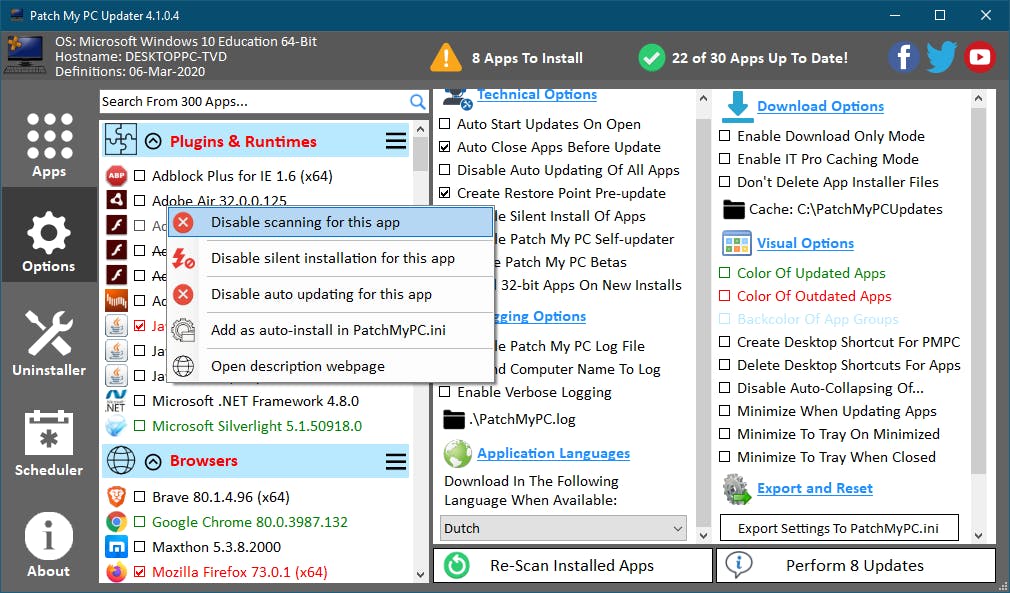Pick Color Of Outdated Apps swatch
This screenshot has width=1010, height=593.
pyautogui.click(x=725, y=296)
